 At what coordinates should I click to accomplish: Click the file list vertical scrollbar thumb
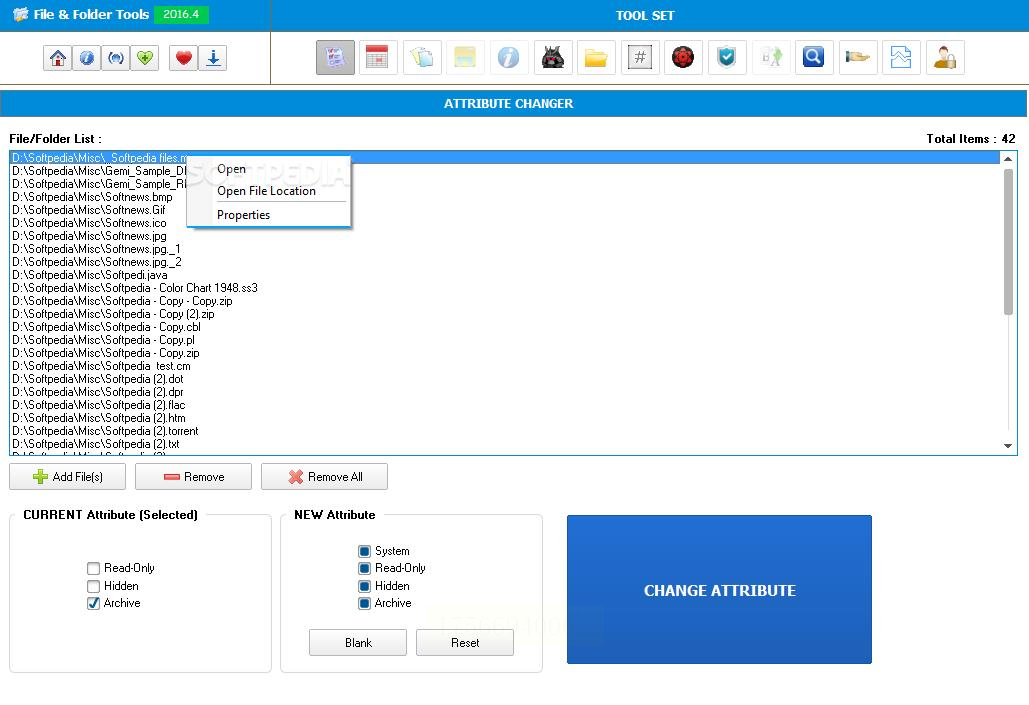coord(1008,242)
